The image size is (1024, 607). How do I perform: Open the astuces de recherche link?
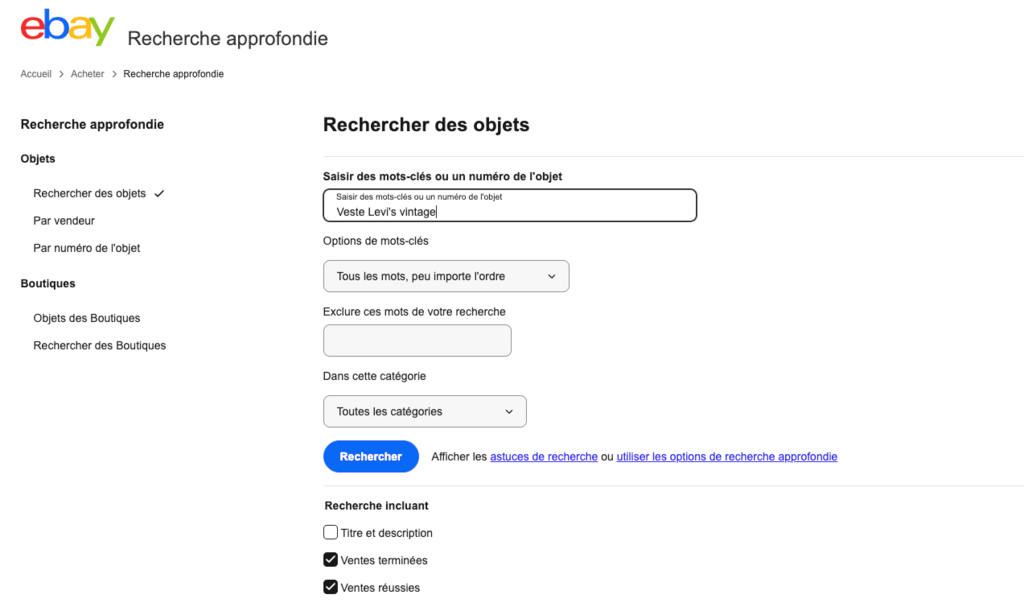tap(544, 457)
